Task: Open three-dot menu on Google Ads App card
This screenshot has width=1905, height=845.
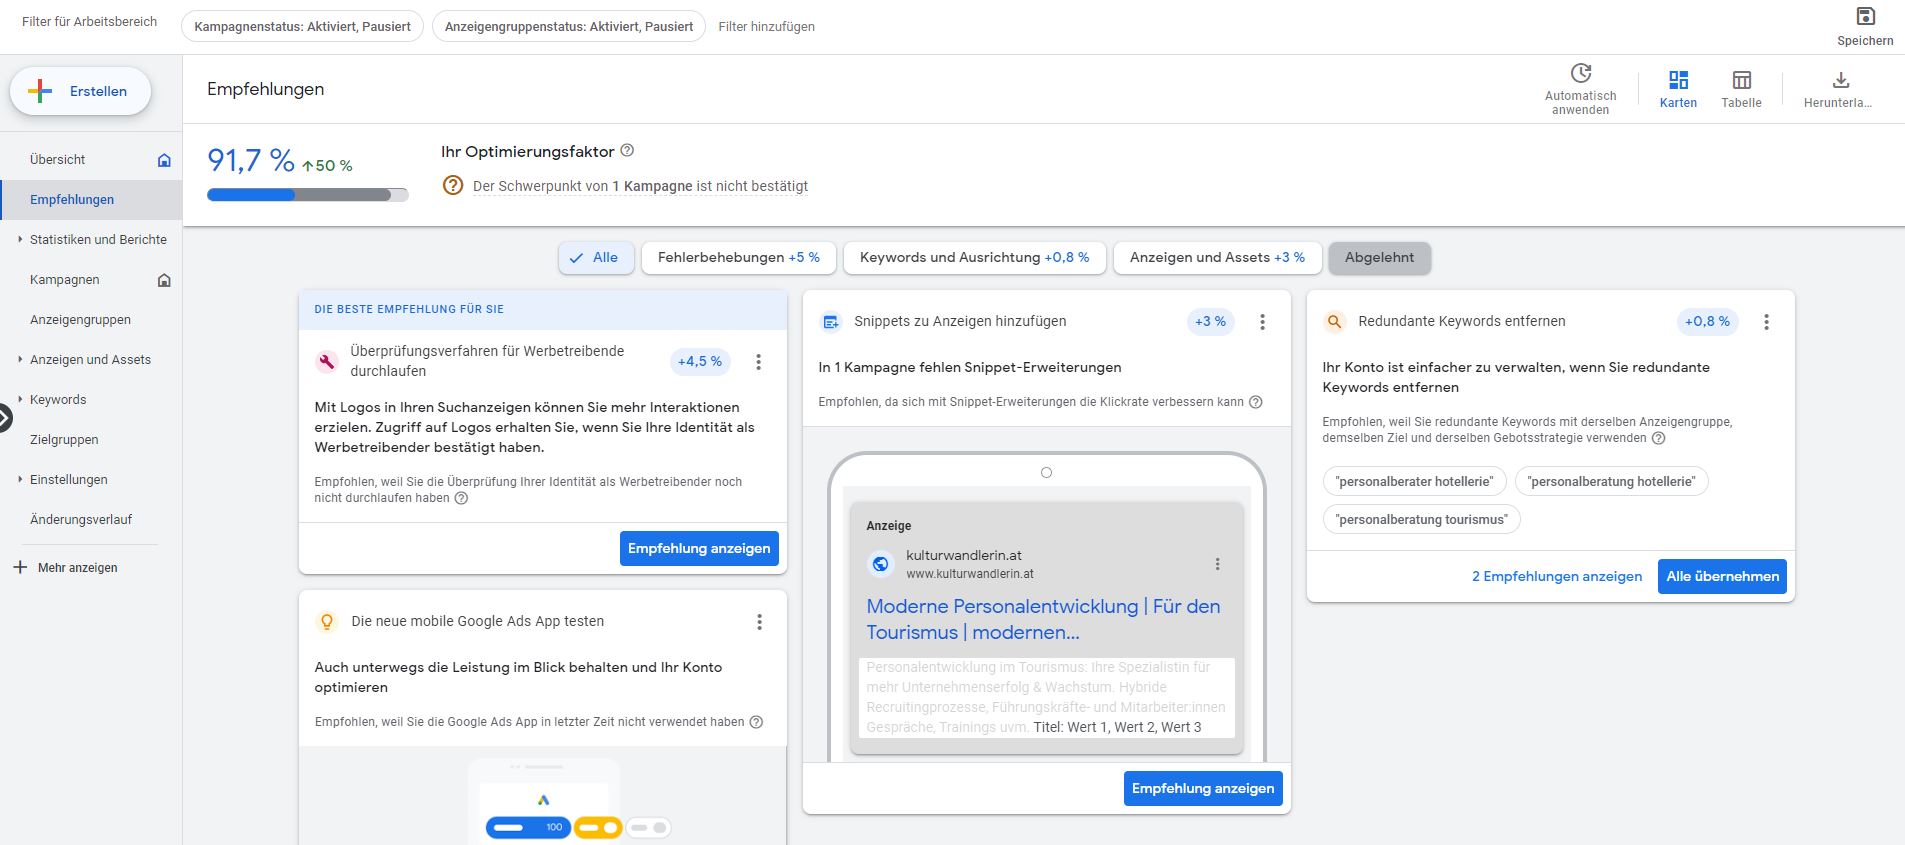Action: pos(759,622)
